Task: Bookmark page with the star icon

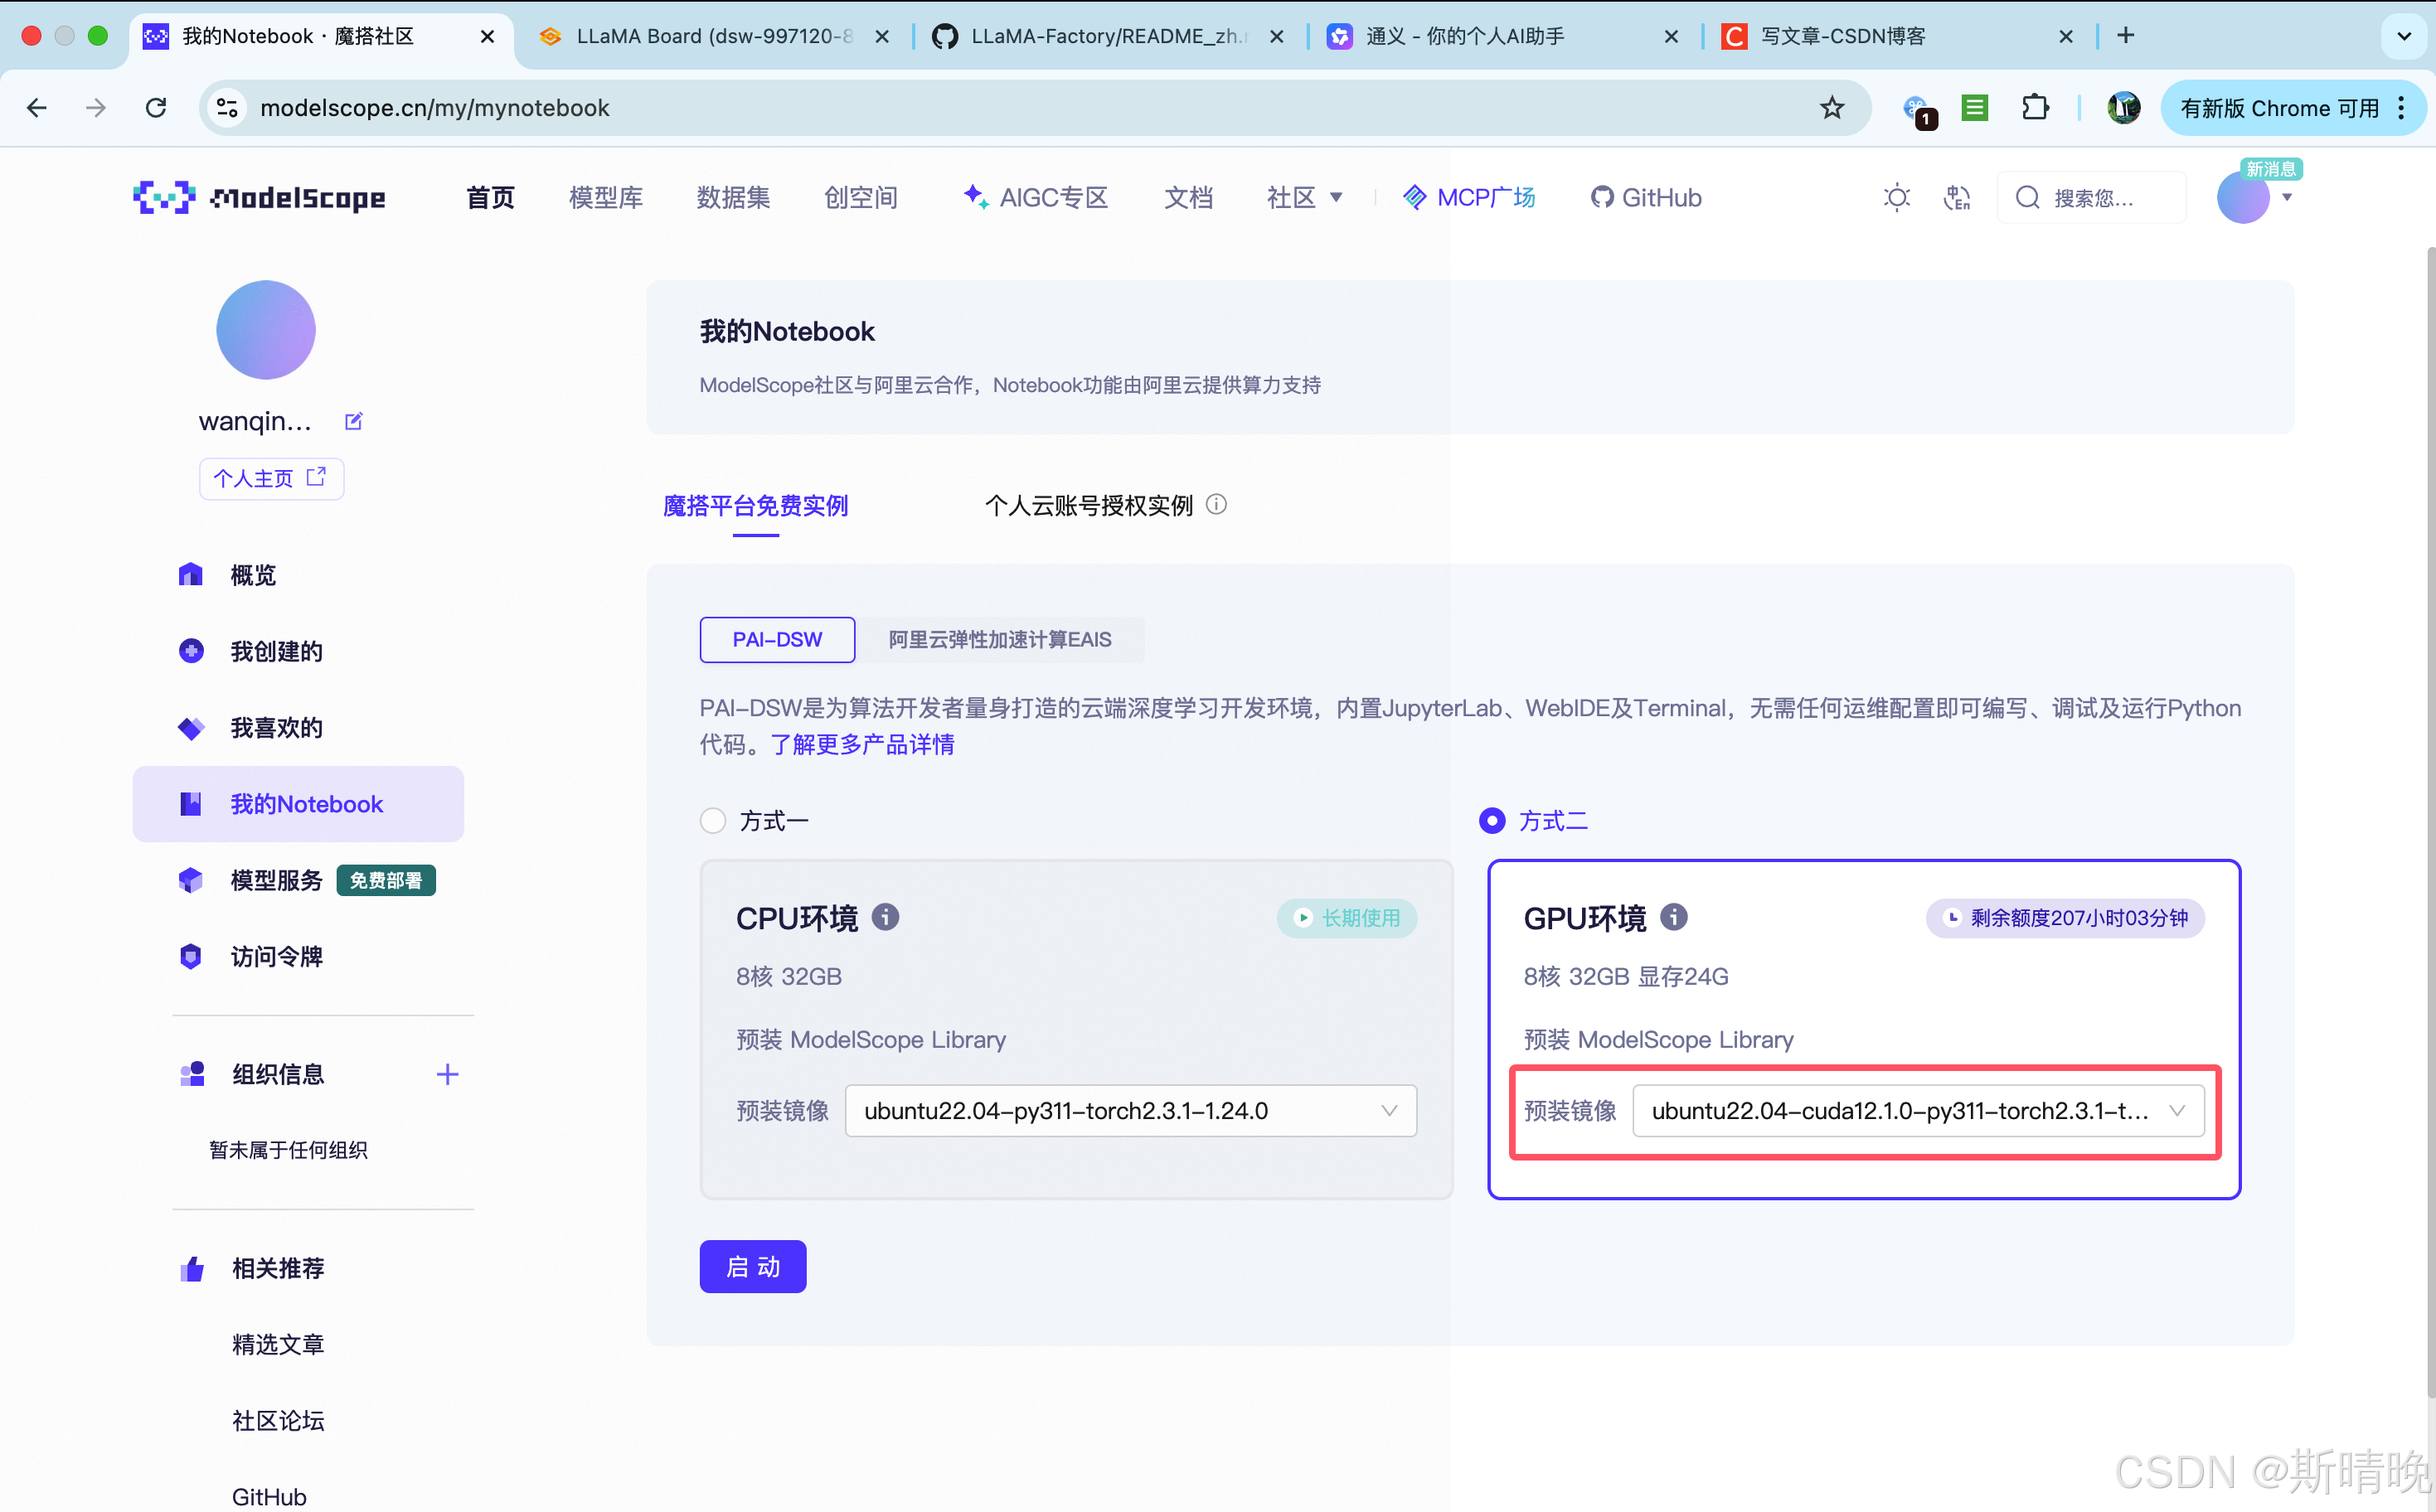Action: [1831, 107]
